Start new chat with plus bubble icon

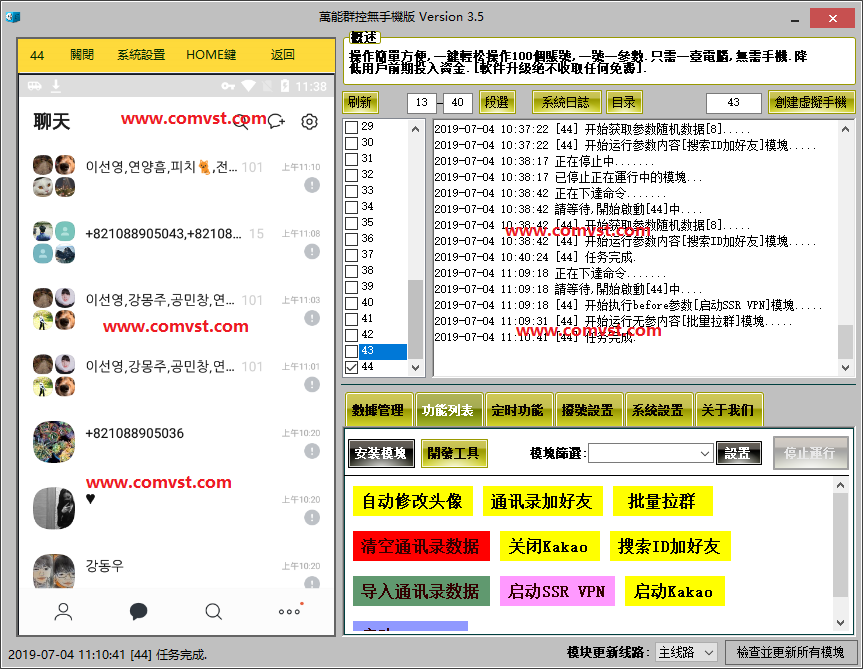click(276, 122)
